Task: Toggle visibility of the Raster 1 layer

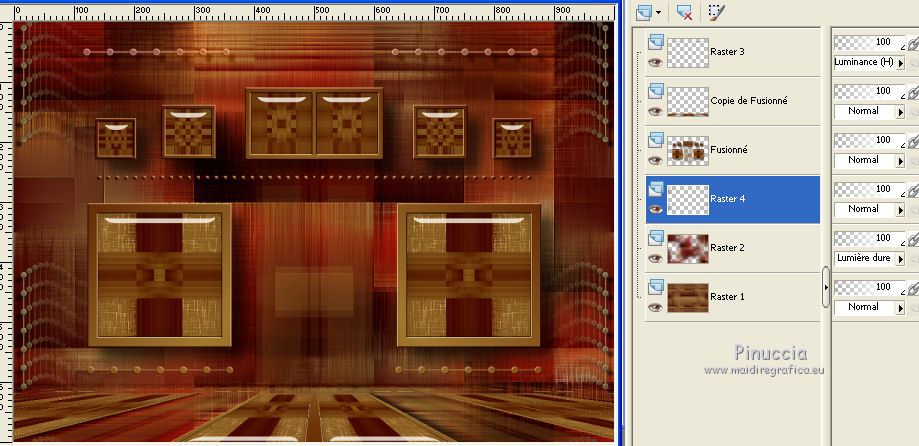Action: coord(656,308)
